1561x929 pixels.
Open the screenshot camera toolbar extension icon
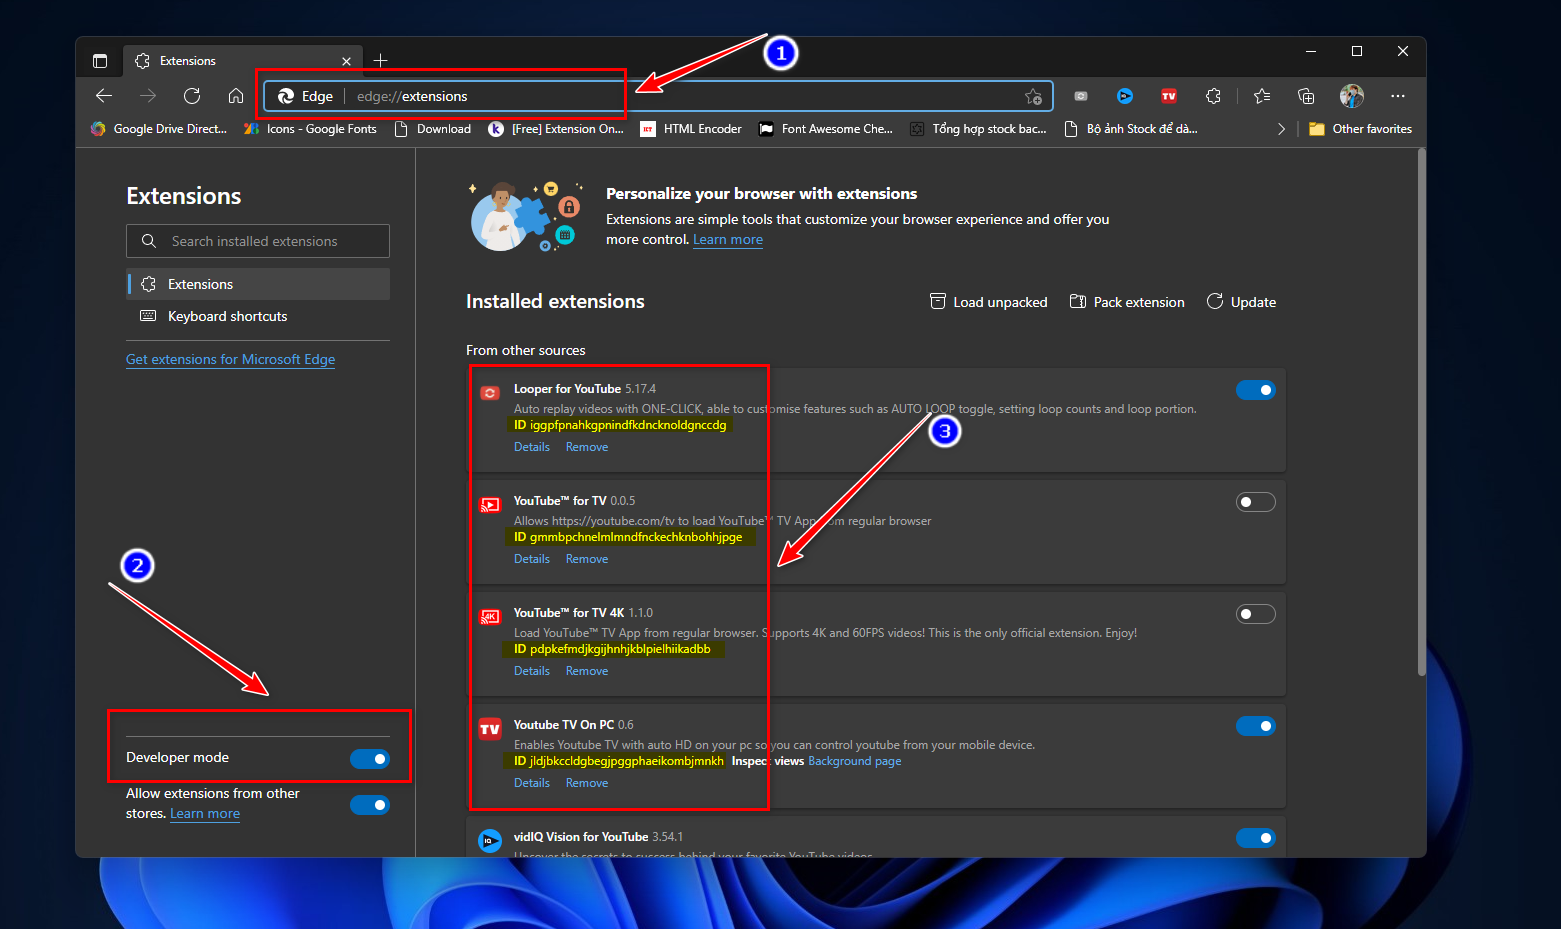pos(1081,96)
